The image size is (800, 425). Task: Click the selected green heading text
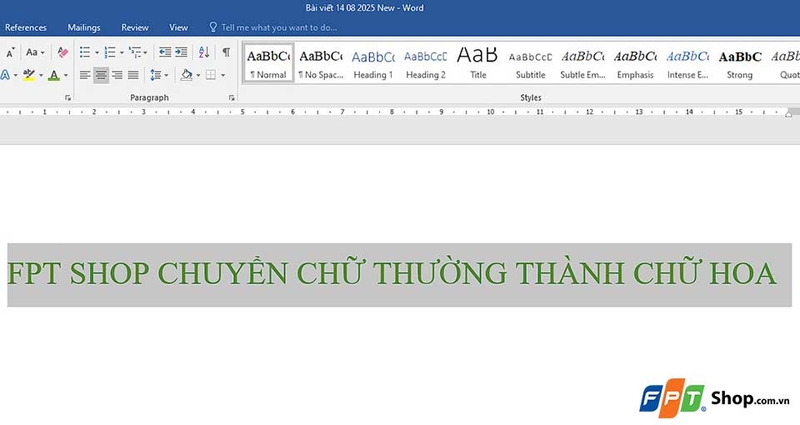[392, 273]
